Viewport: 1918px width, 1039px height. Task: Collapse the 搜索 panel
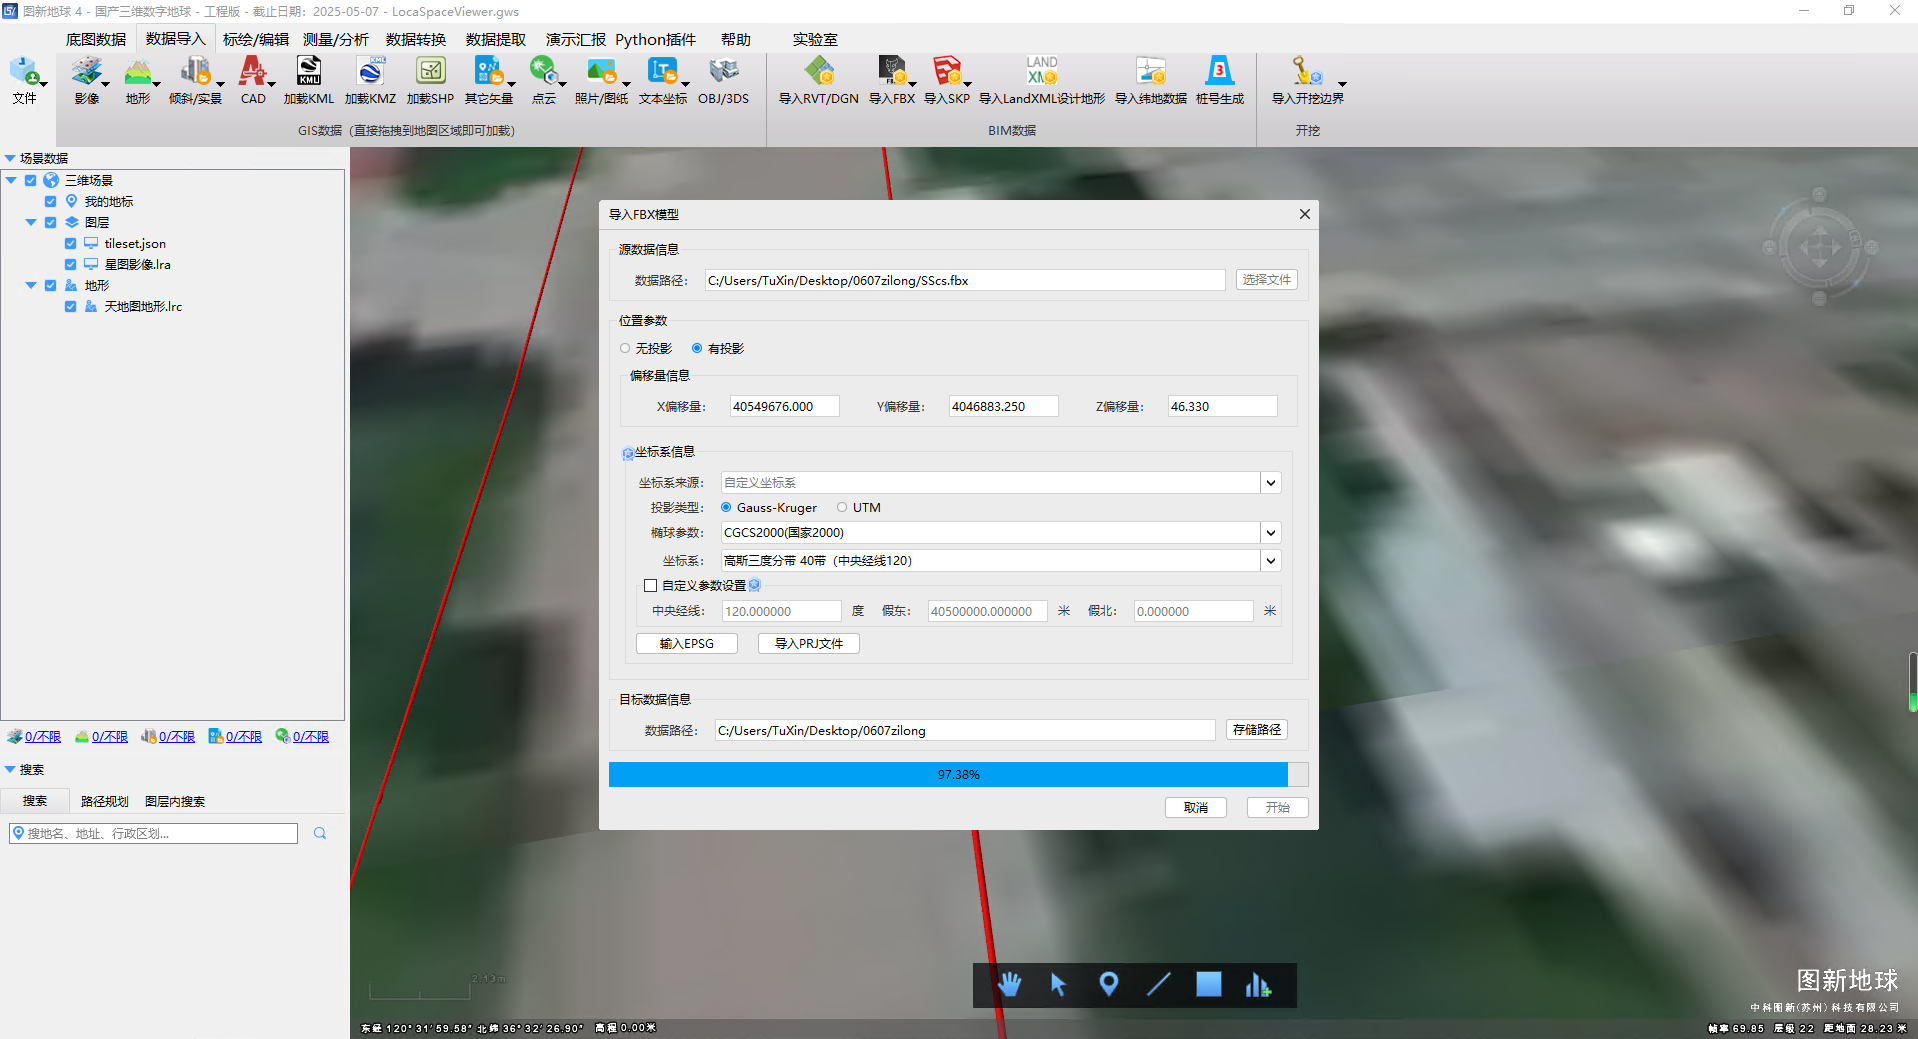pos(10,769)
